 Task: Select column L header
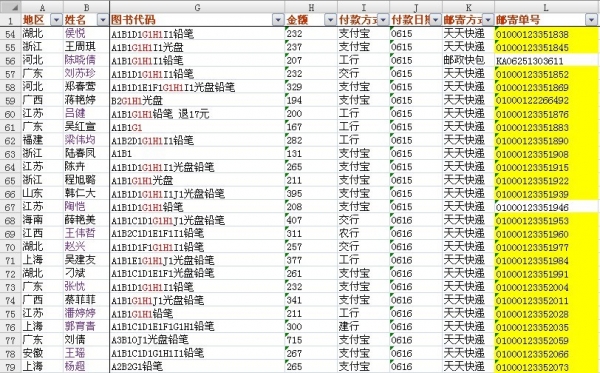pyautogui.click(x=546, y=7)
